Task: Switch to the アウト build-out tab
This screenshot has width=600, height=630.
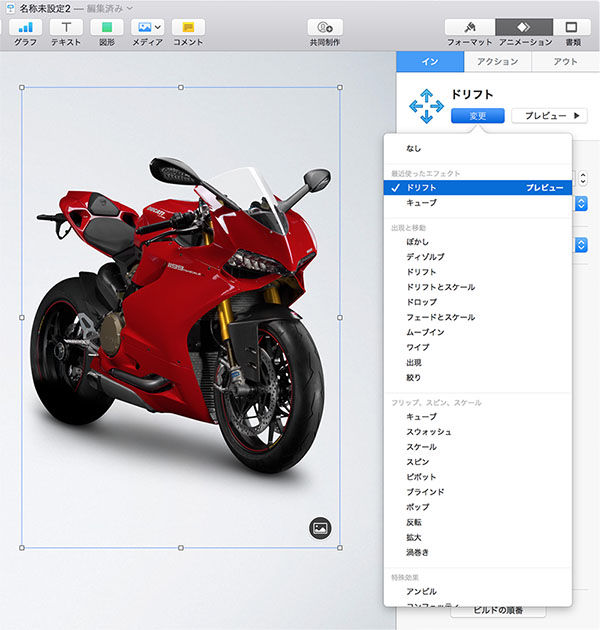Action: (x=565, y=61)
